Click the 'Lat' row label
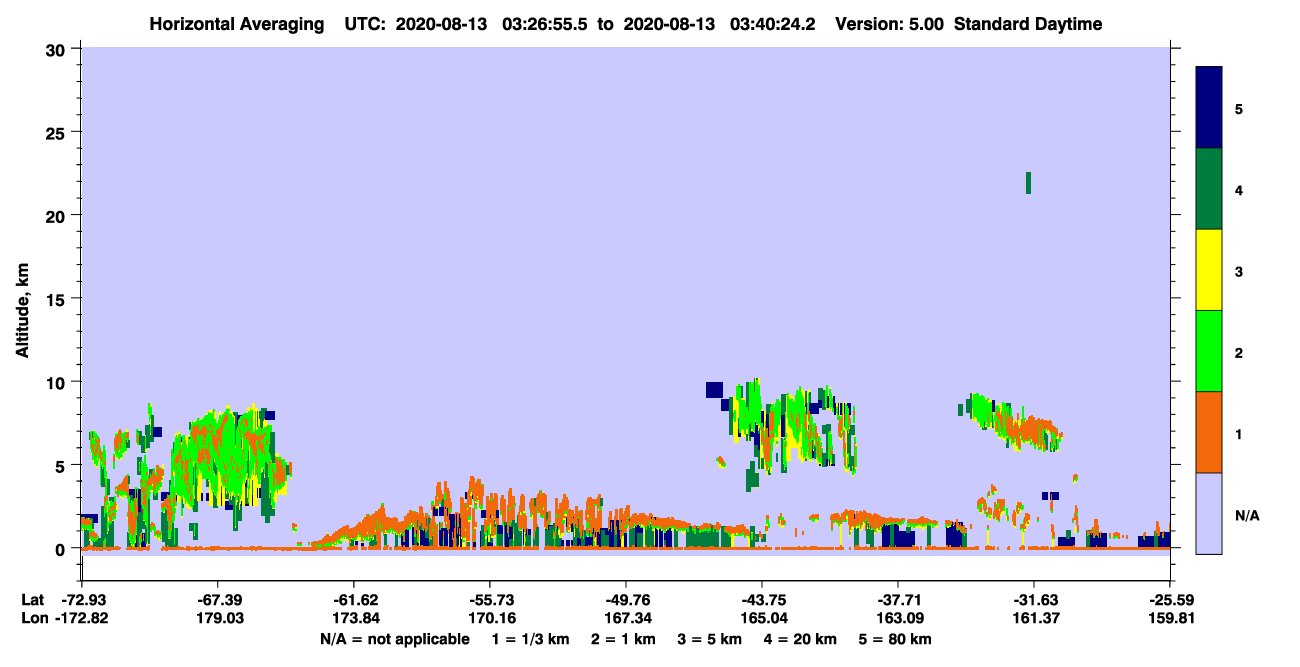Image resolution: width=1300 pixels, height=667 pixels. (x=32, y=600)
